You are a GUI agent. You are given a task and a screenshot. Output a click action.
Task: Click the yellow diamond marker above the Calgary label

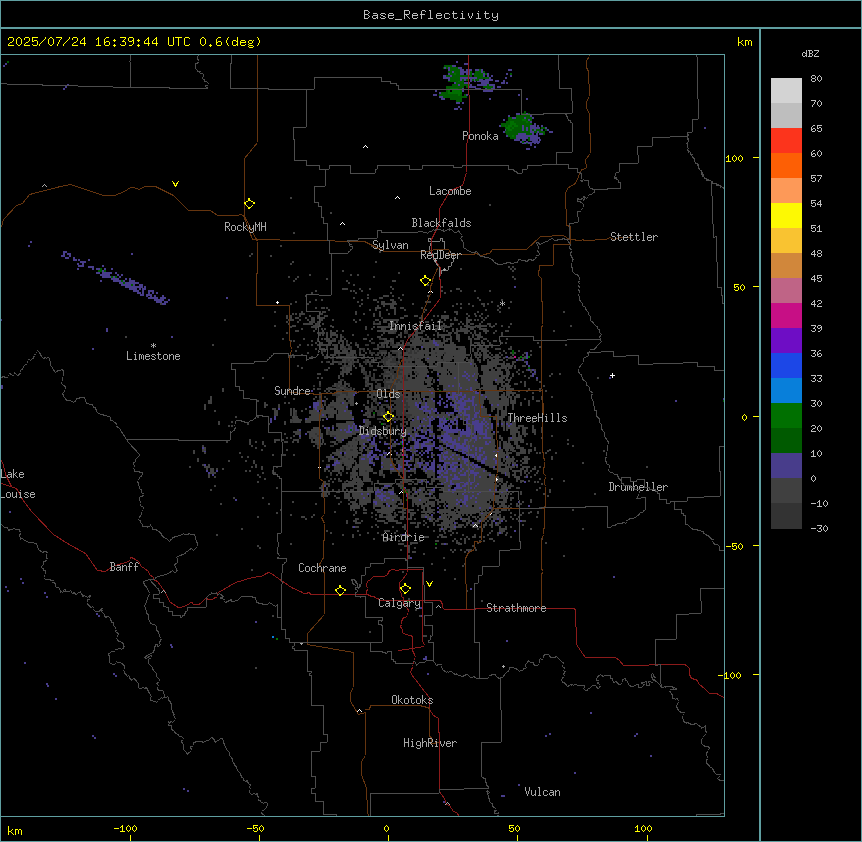click(x=405, y=589)
